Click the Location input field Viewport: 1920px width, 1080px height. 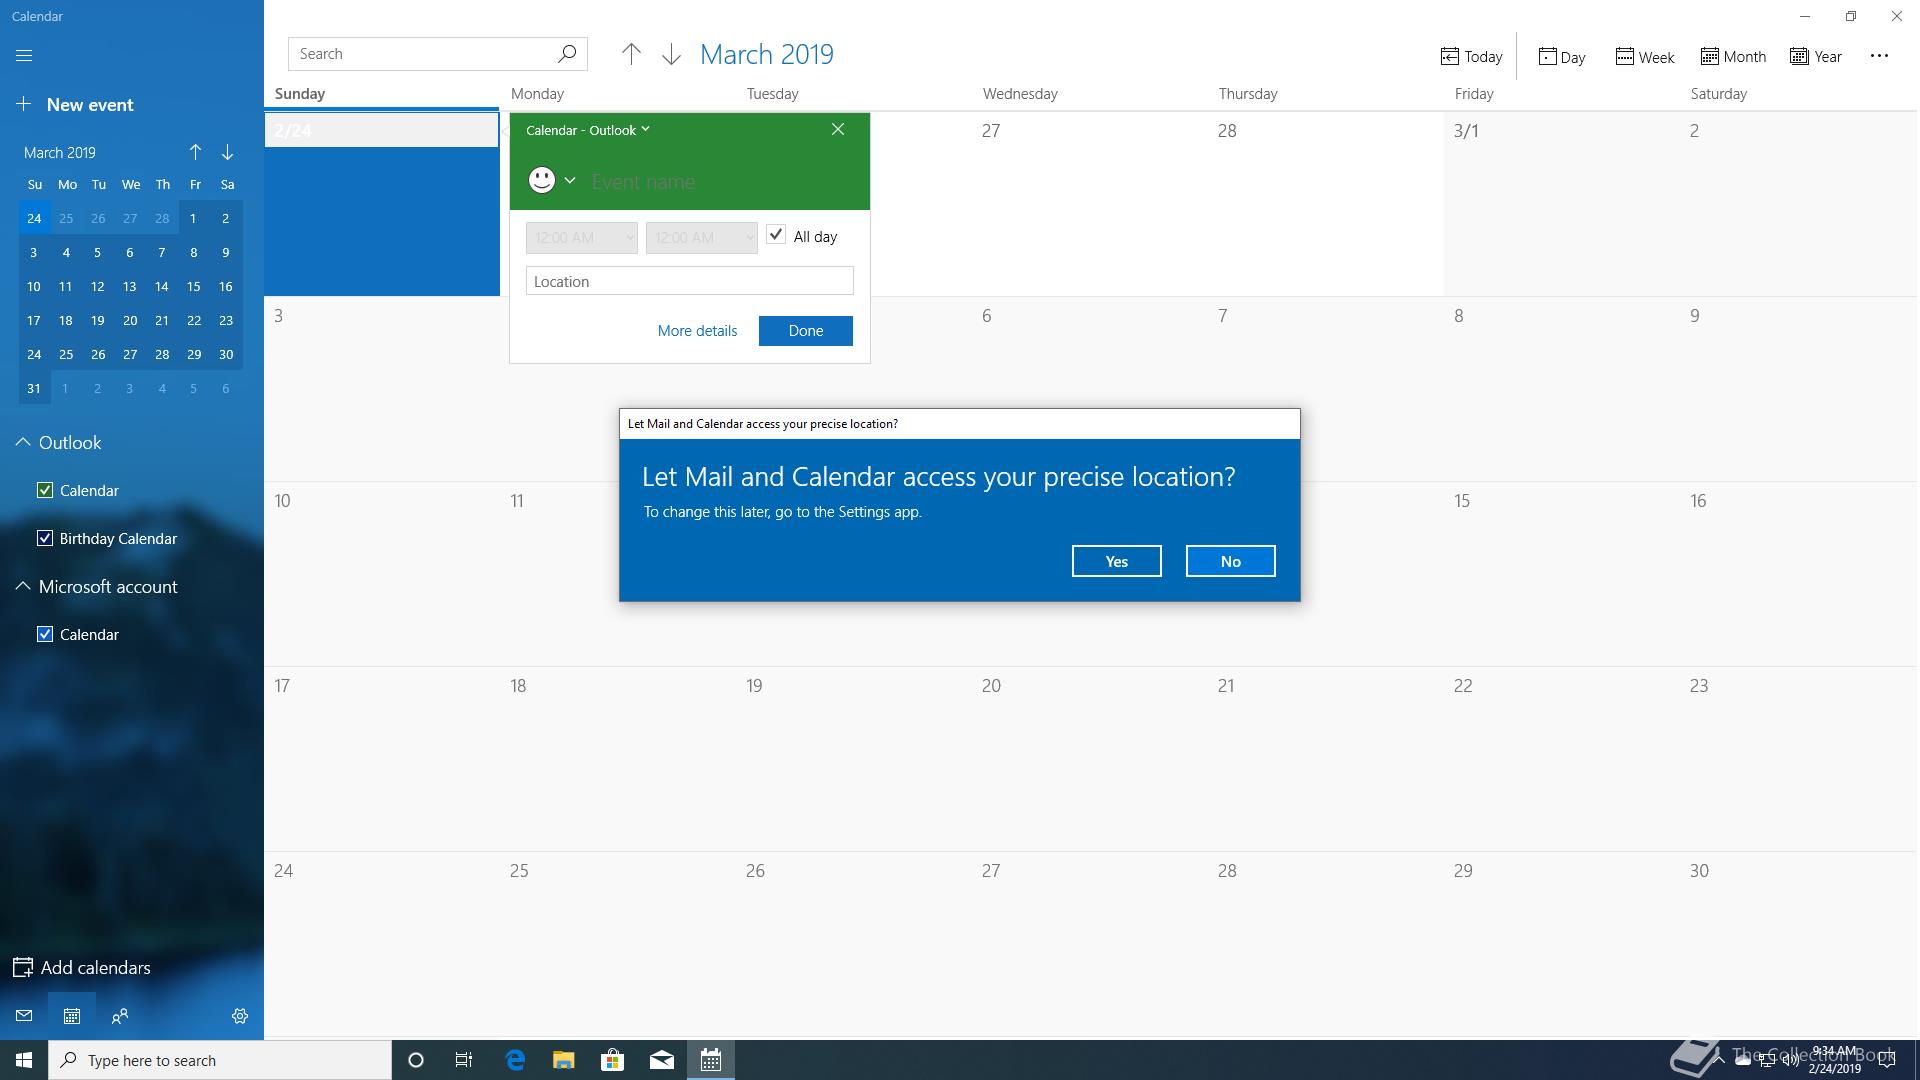[689, 281]
